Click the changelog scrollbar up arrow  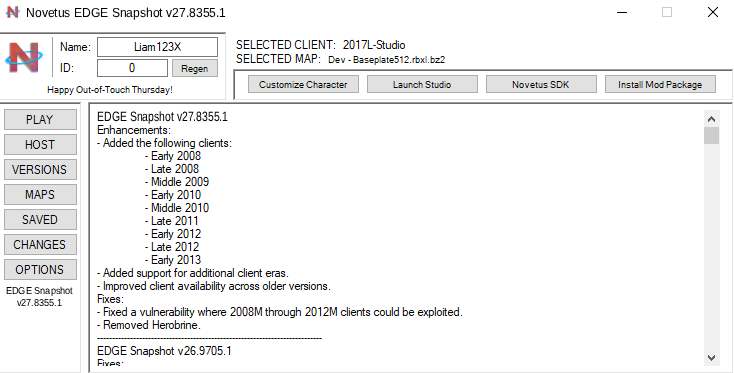pos(712,119)
